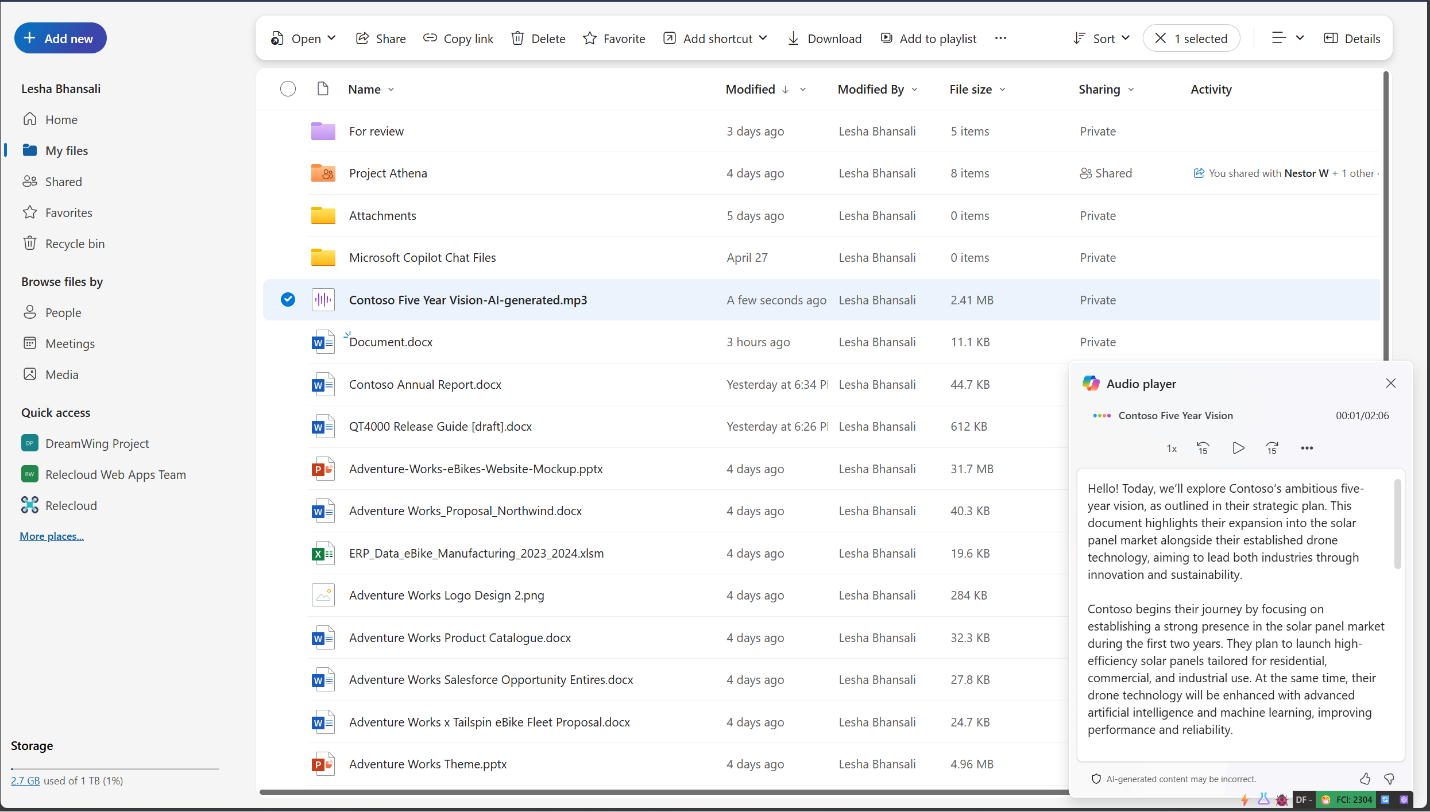
Task: Close the Audio player panel
Action: click(x=1390, y=383)
